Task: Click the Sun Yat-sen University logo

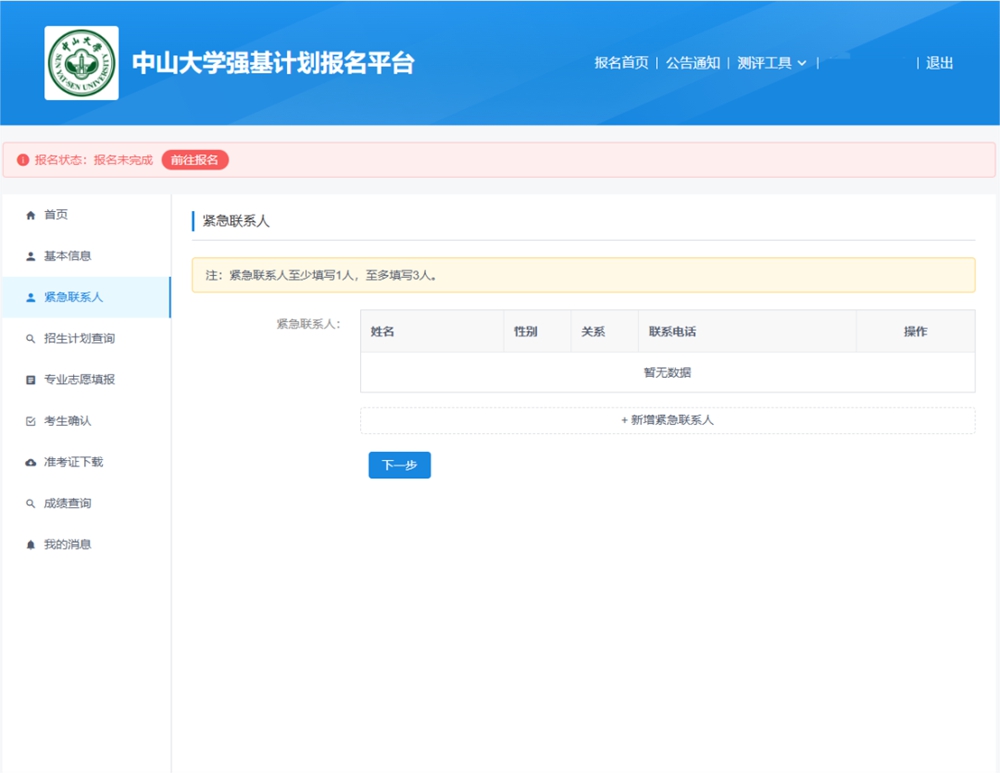Action: point(81,63)
